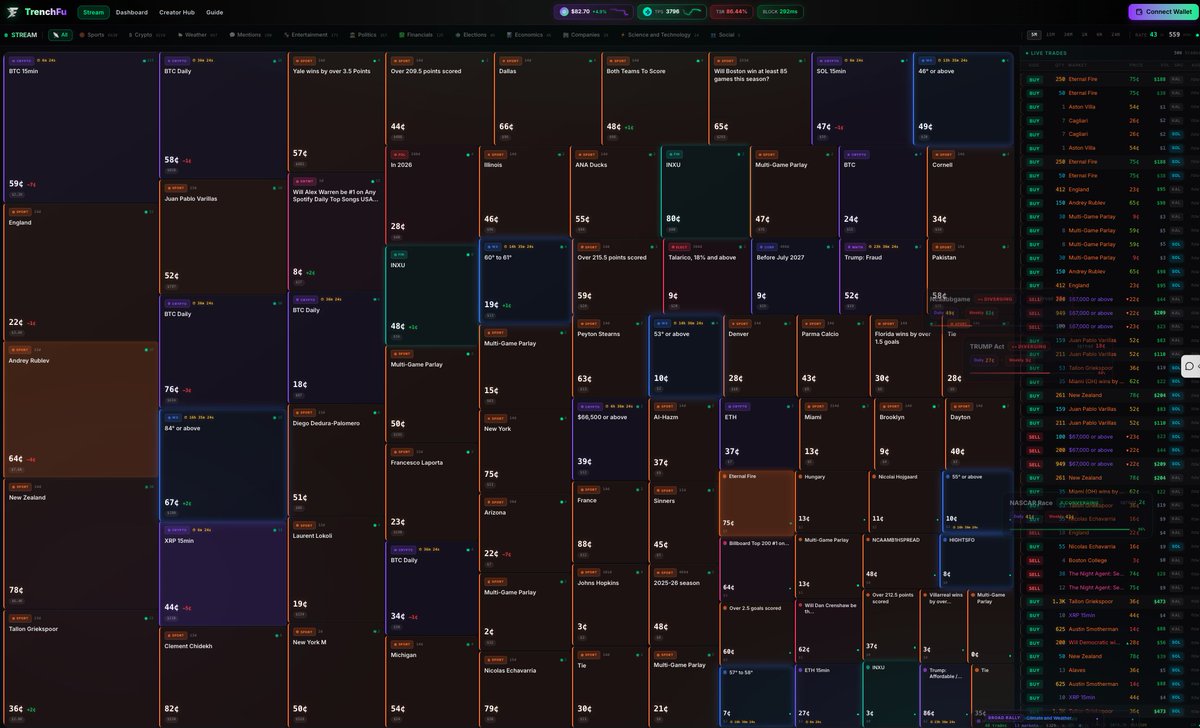Open Over 209.5 points scored card

tap(438, 99)
